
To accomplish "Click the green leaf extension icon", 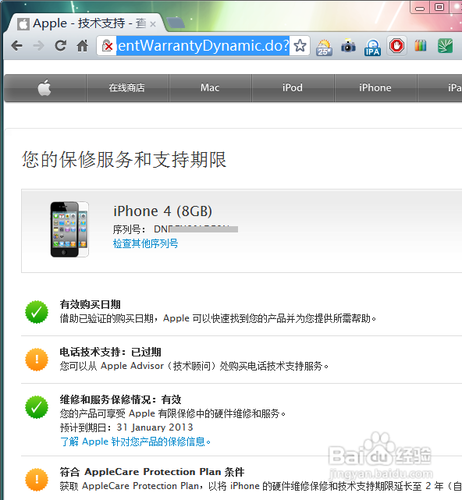I will [x=445, y=46].
